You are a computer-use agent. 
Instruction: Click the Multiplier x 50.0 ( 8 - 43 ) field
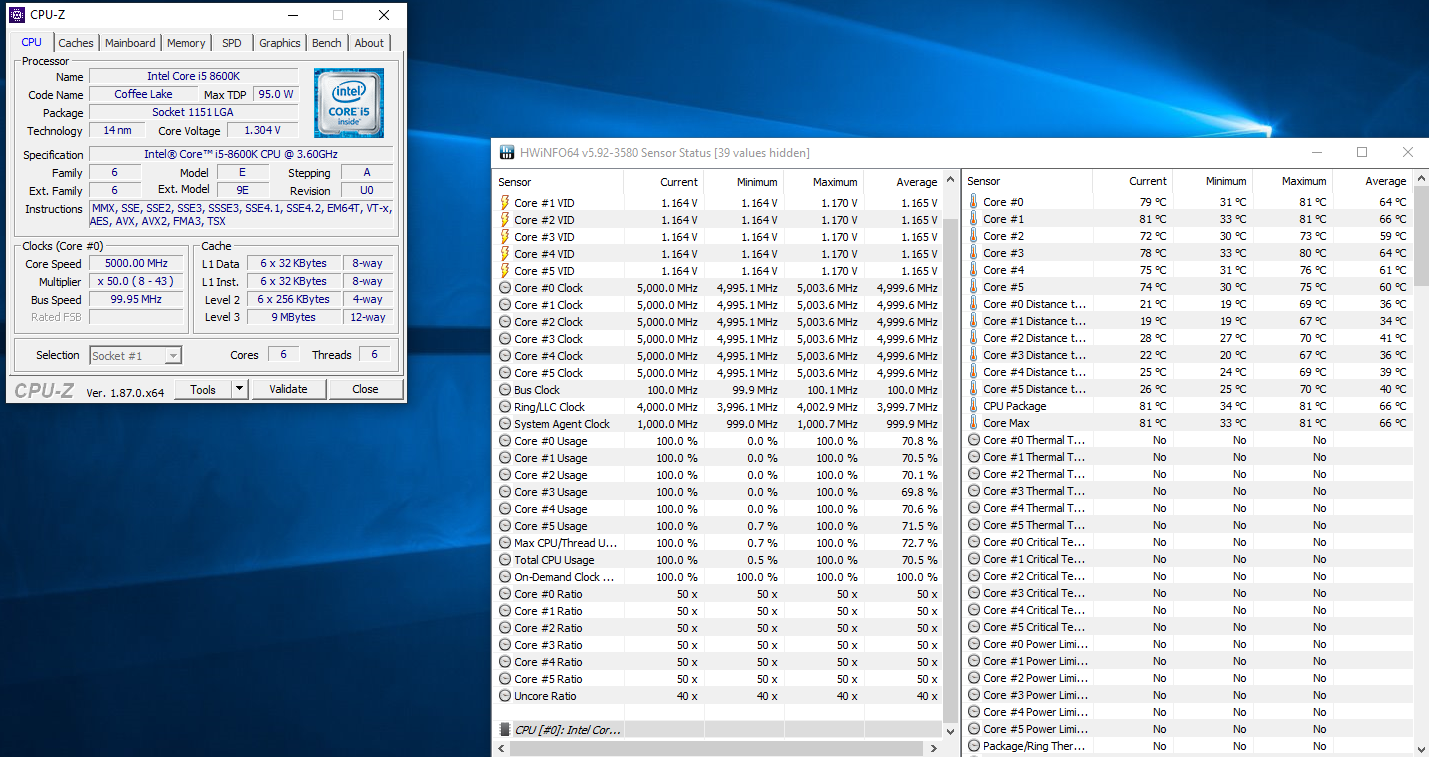(137, 282)
